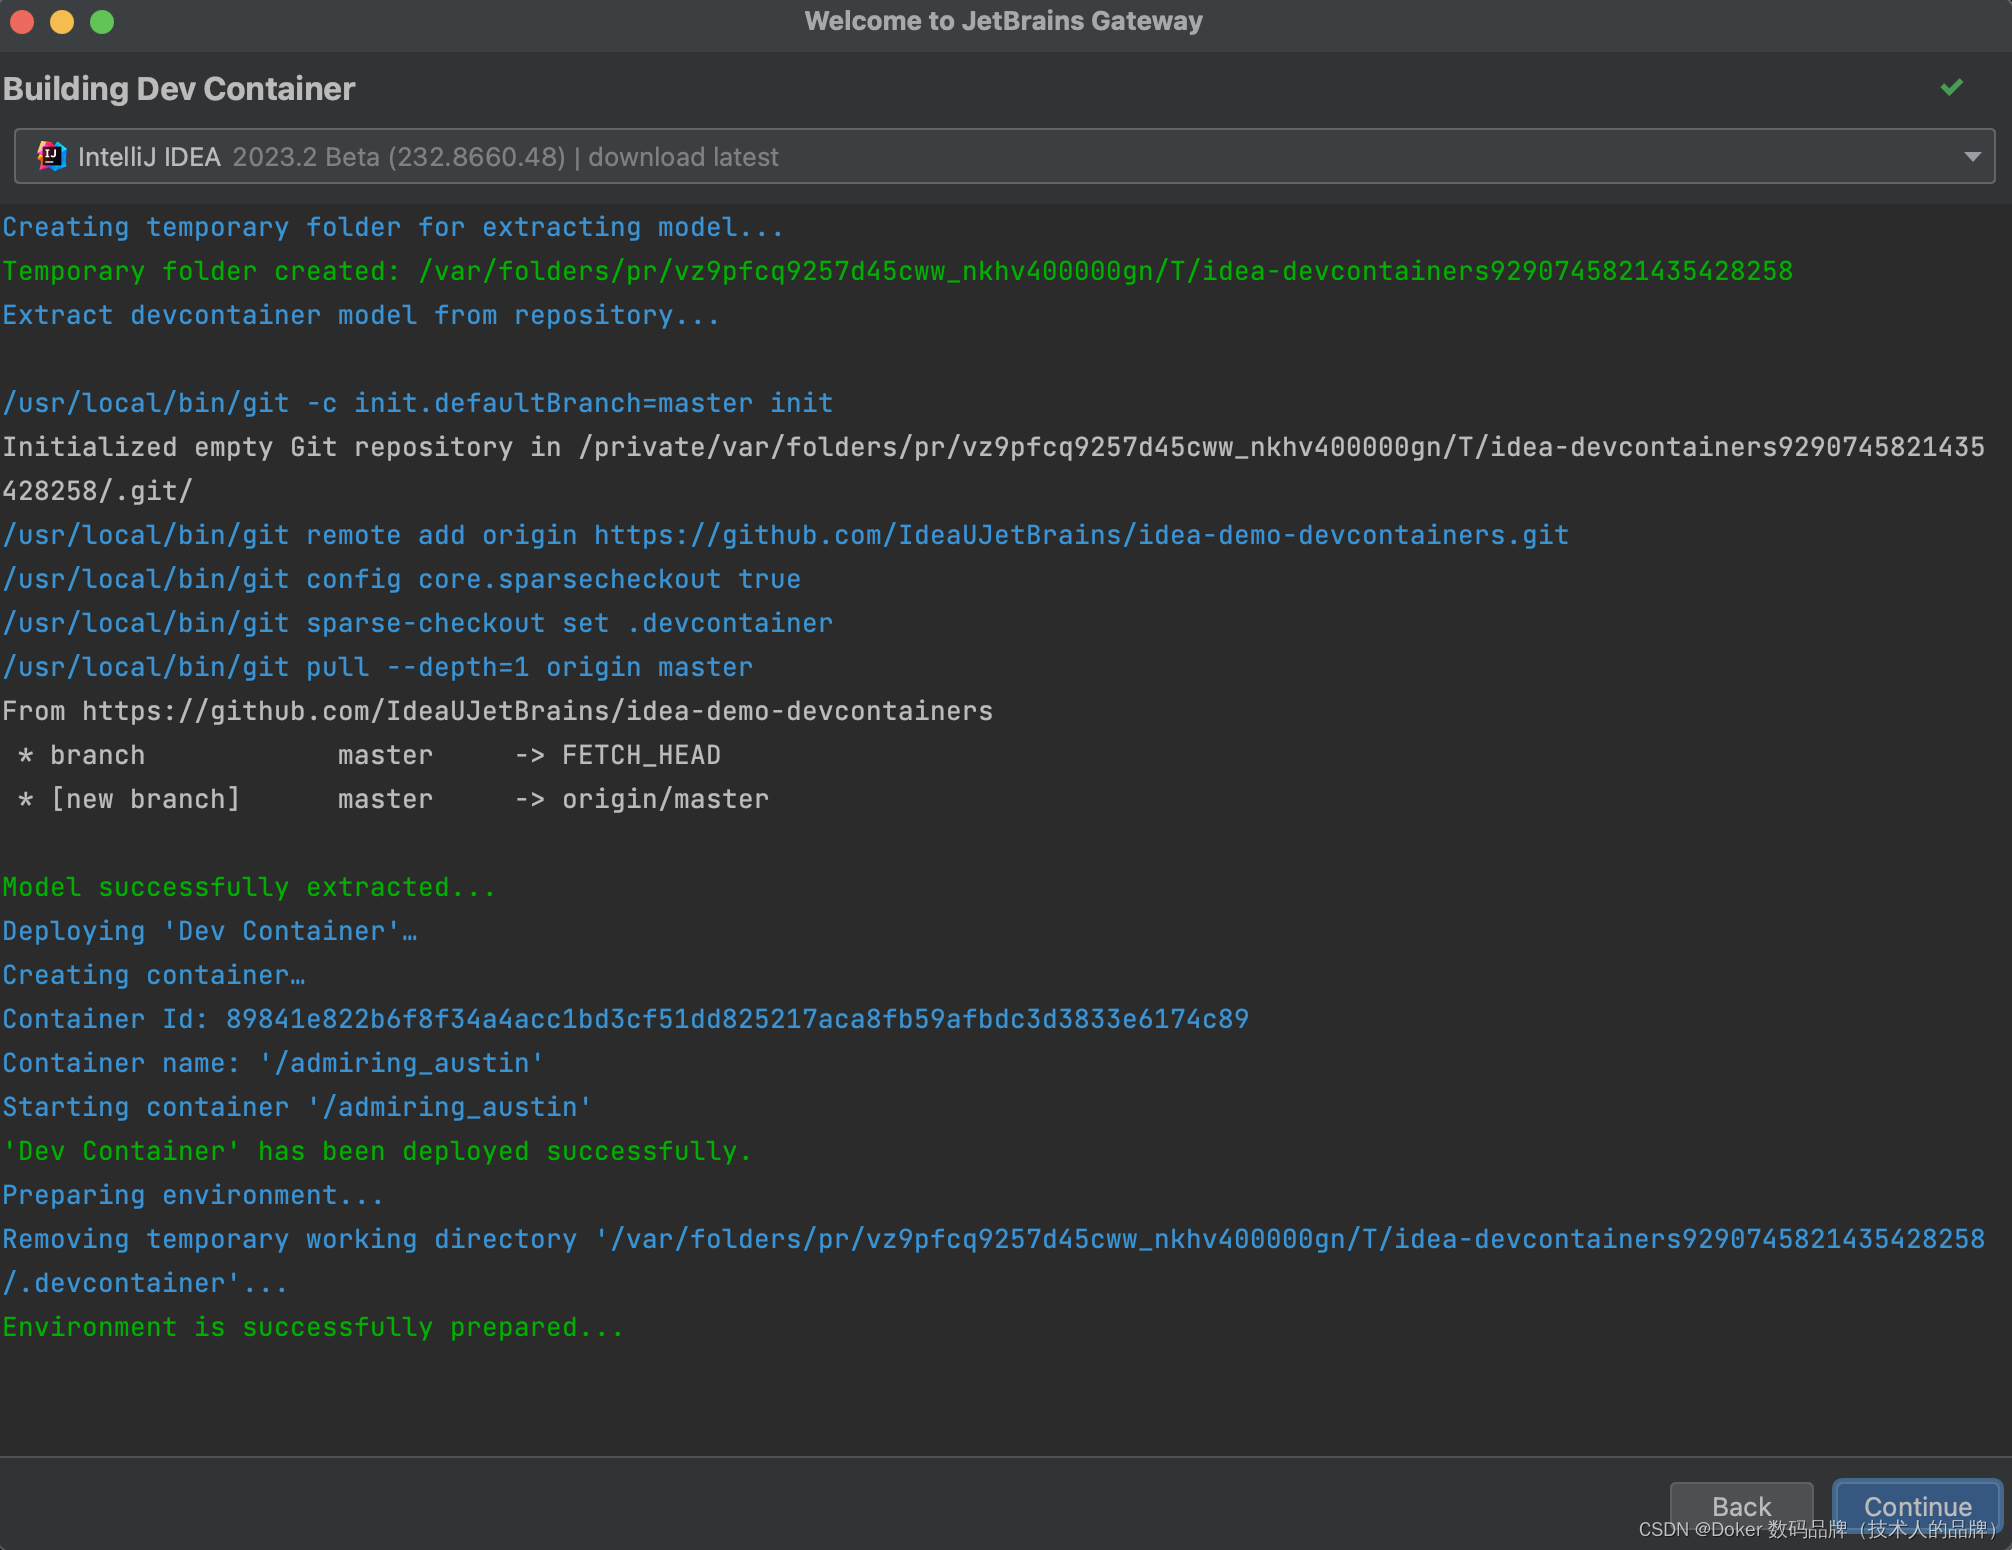
Task: Click the git pull --depth=1 command line
Action: coord(377,667)
